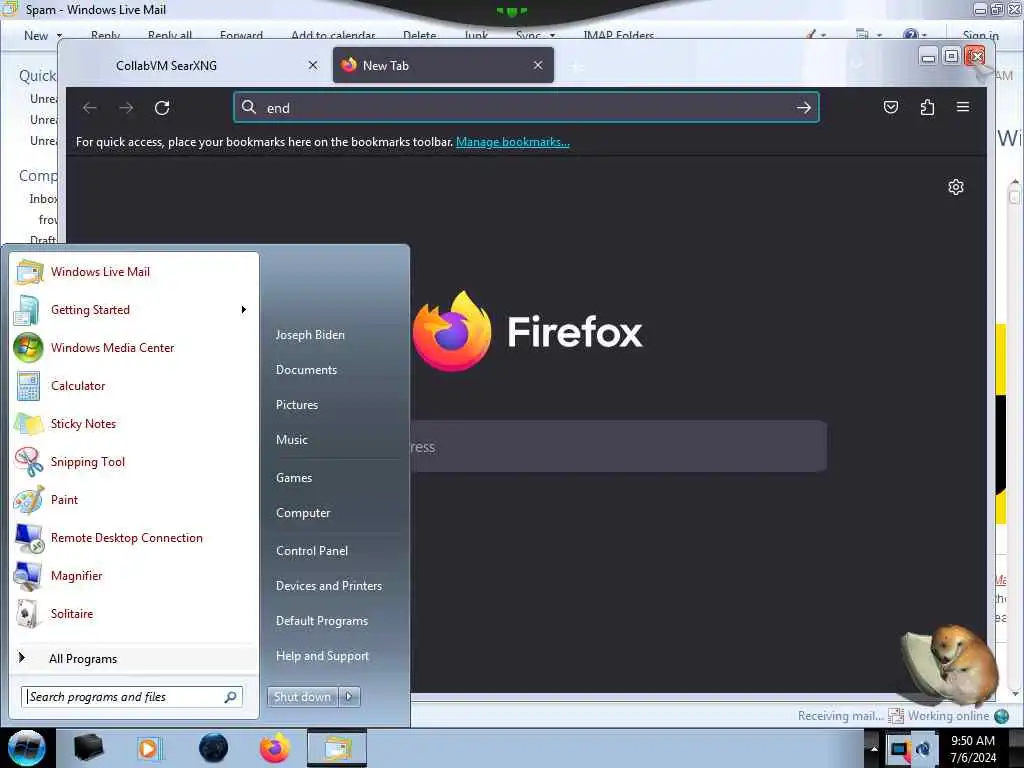Screen dimensions: 1024x768
Task: Open Devices and Printers
Action: pos(329,586)
